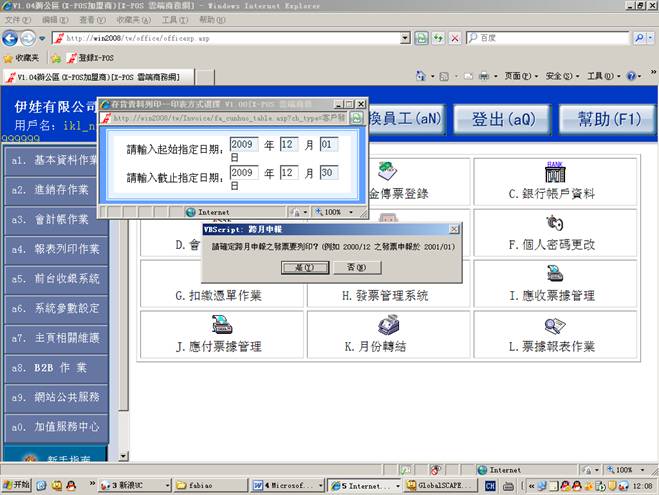The height and width of the screenshot is (495, 659).
Task: Click the I.應收票據管理 icon
Action: point(553,274)
